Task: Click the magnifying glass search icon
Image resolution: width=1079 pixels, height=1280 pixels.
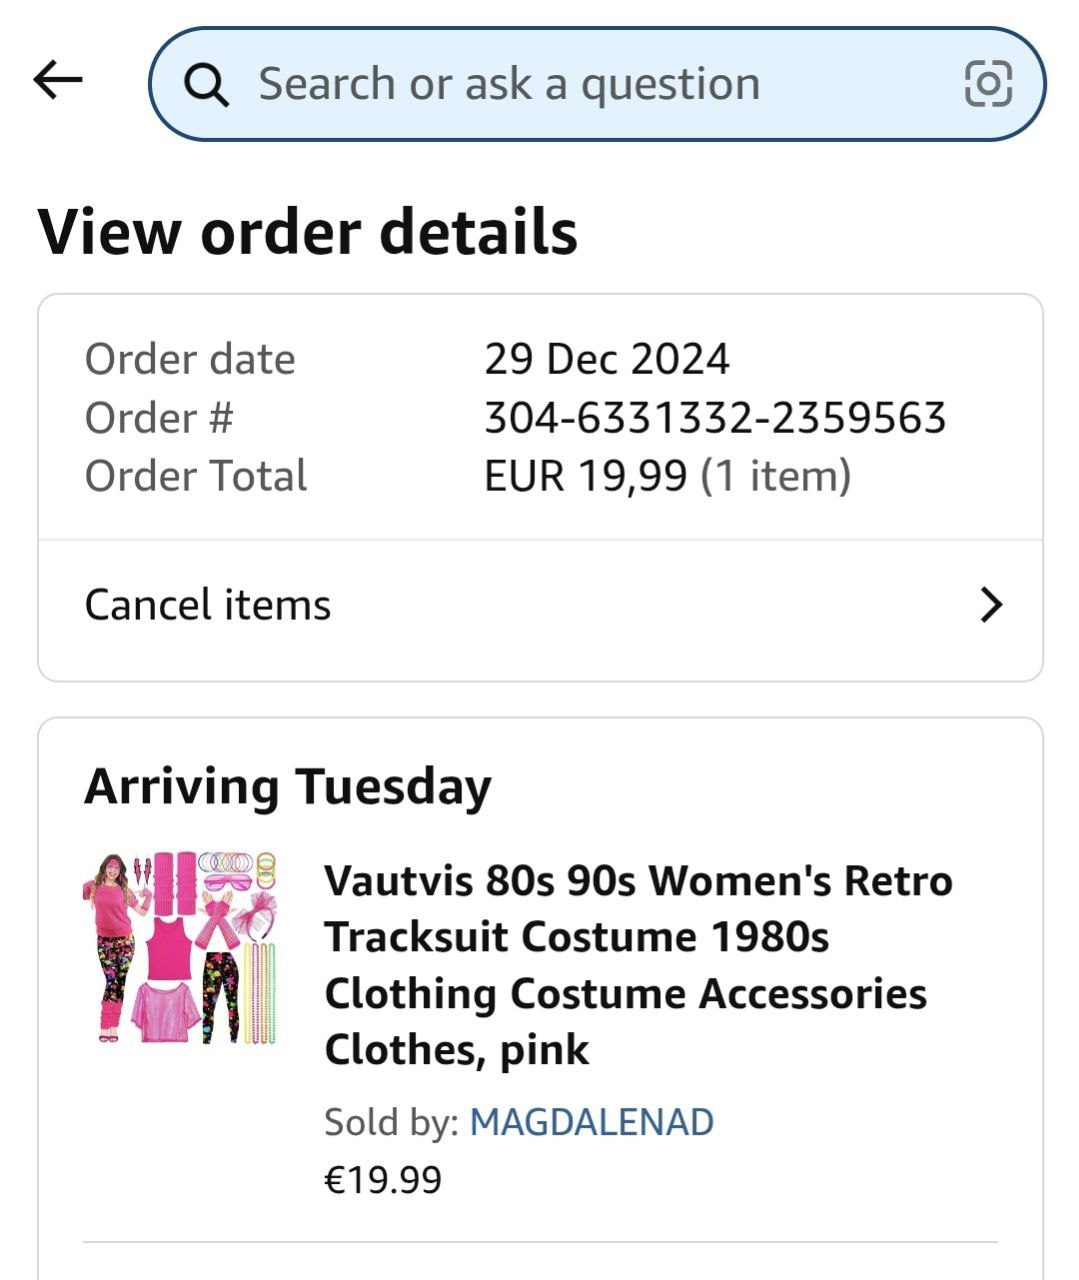Action: click(x=207, y=85)
